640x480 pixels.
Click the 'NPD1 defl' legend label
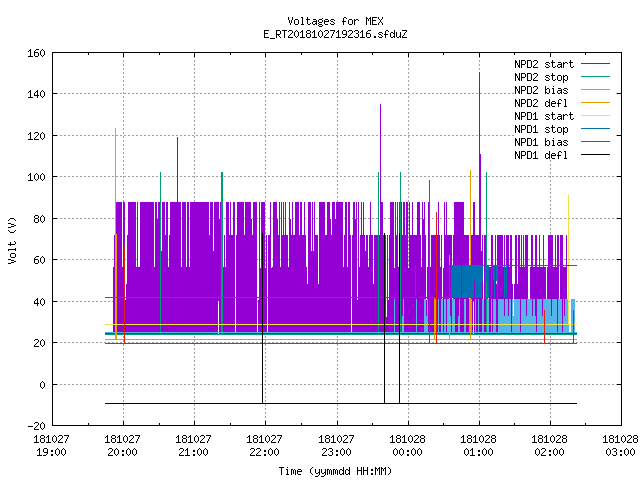click(x=541, y=156)
